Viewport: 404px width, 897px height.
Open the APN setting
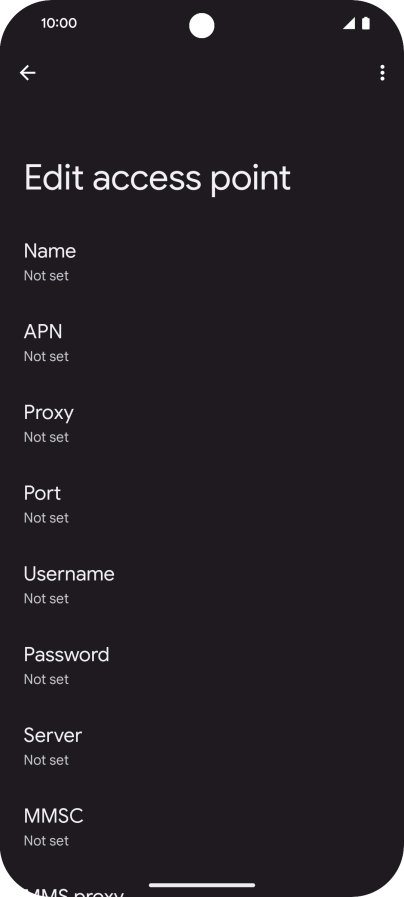(x=202, y=343)
